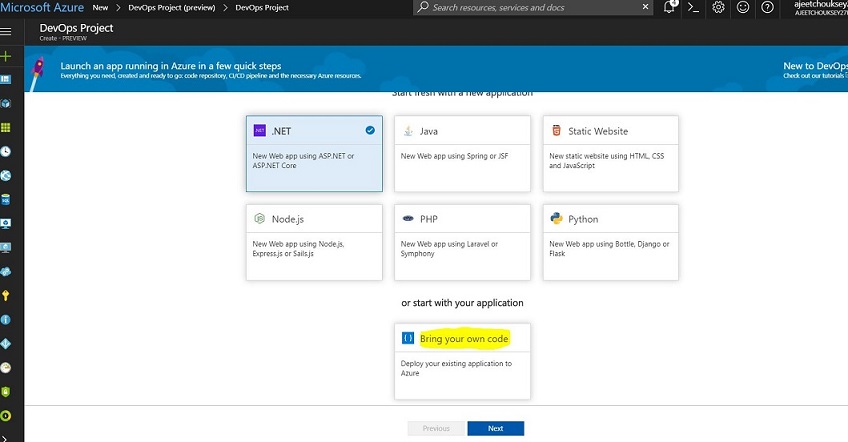848x442 pixels.
Task: Select the Bring your own code card
Action: coord(462,361)
